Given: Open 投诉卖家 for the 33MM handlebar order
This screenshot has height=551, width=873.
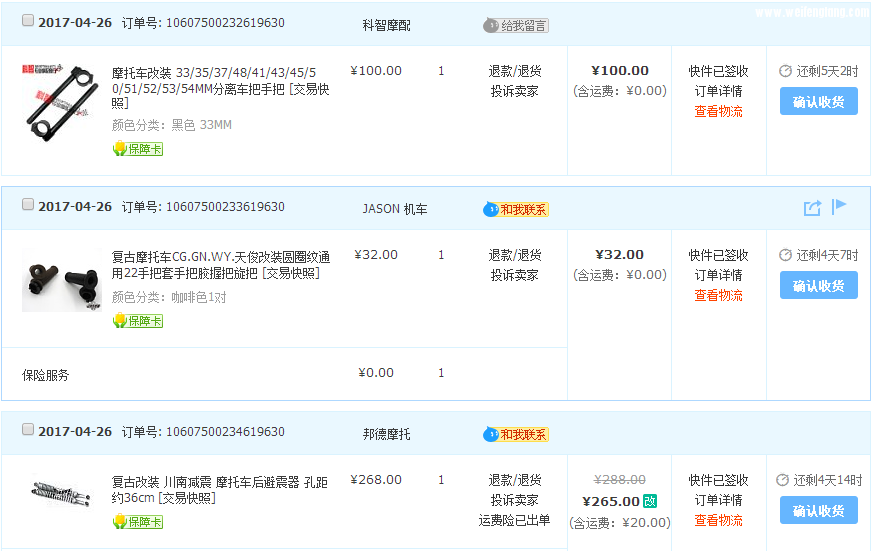Looking at the screenshot, I should tap(514, 91).
